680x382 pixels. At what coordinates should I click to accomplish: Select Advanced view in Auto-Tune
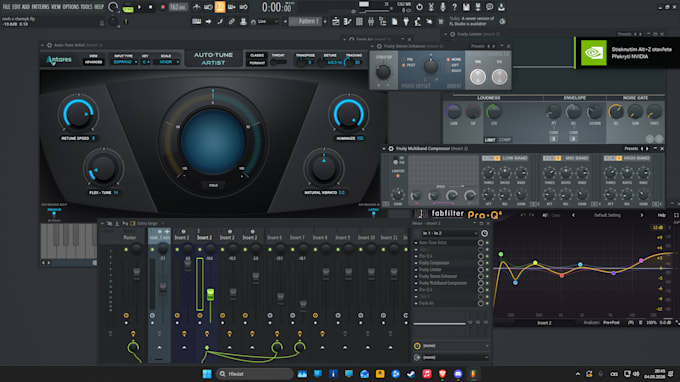[x=93, y=62]
